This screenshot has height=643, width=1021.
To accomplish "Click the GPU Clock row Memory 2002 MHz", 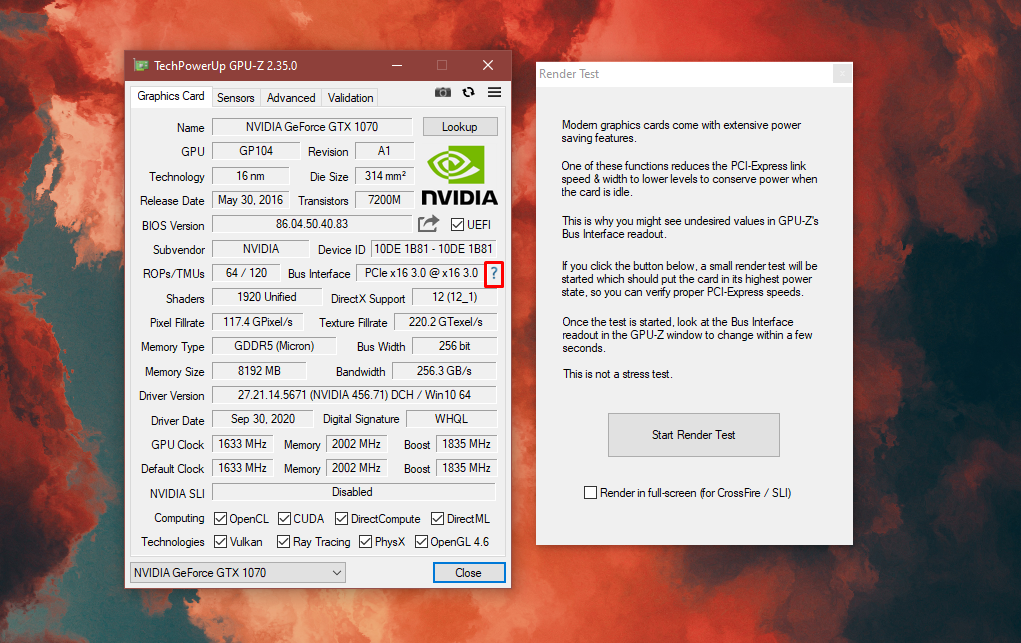I will tap(356, 444).
